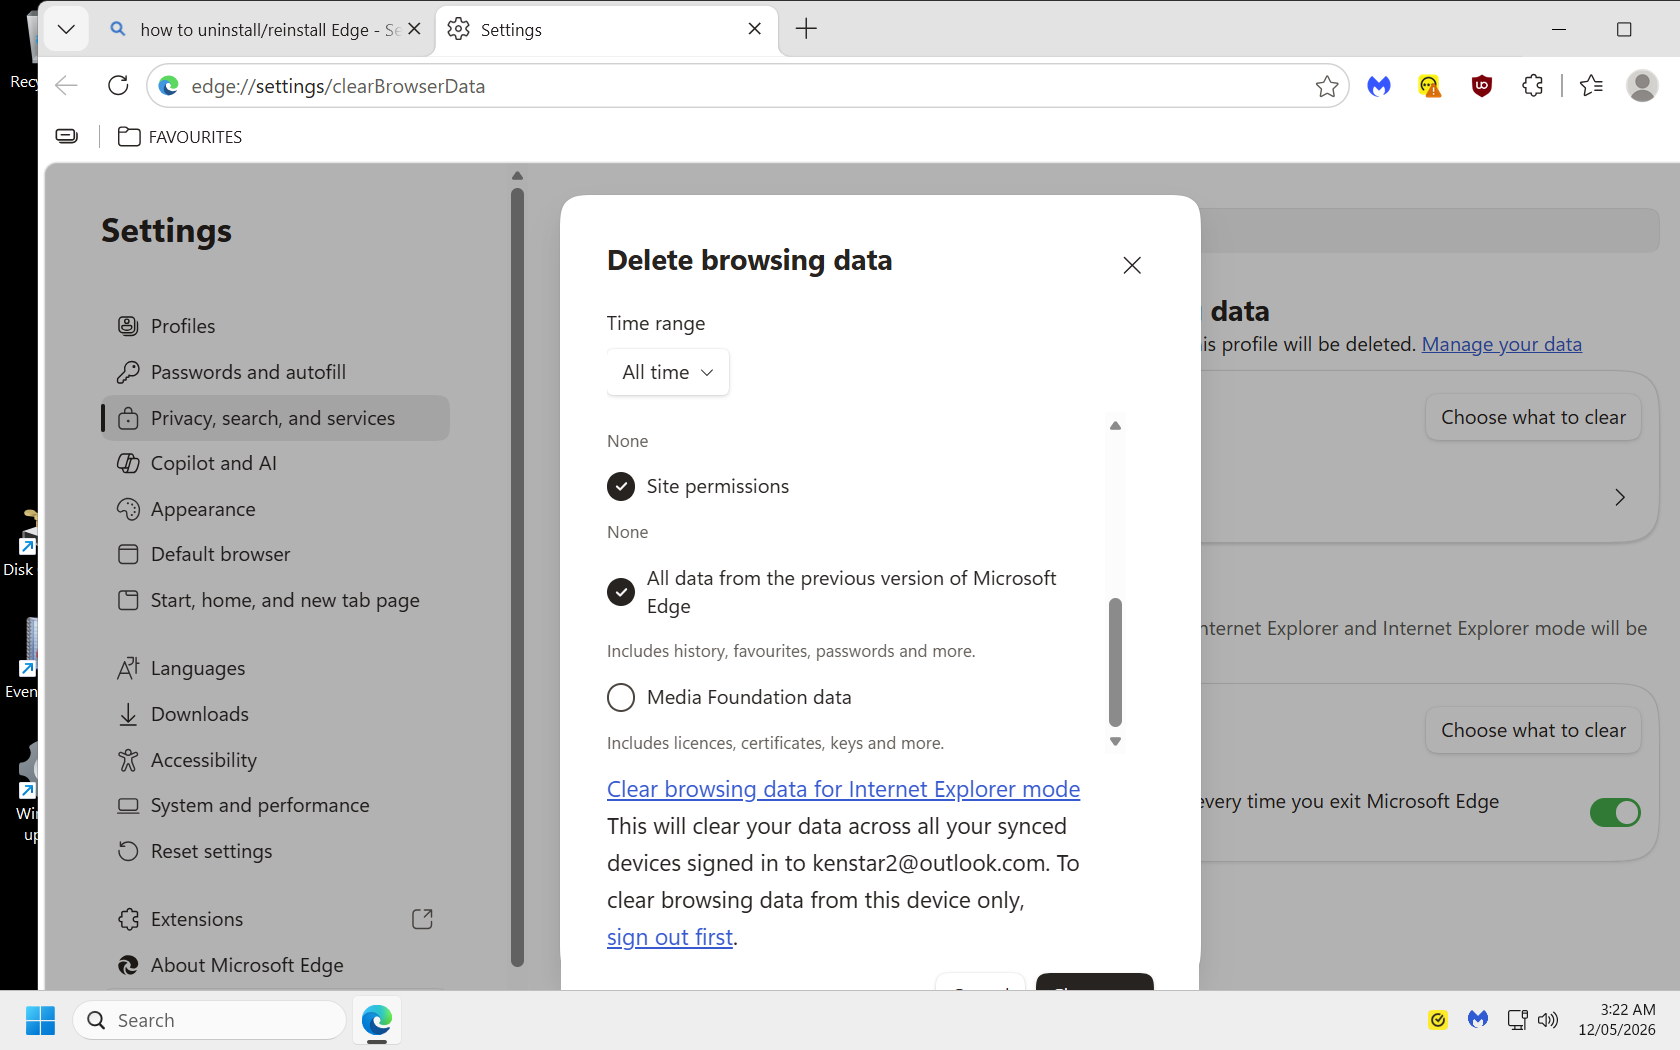Open About Microsoft Edge
Image resolution: width=1680 pixels, height=1050 pixels.
276,965
